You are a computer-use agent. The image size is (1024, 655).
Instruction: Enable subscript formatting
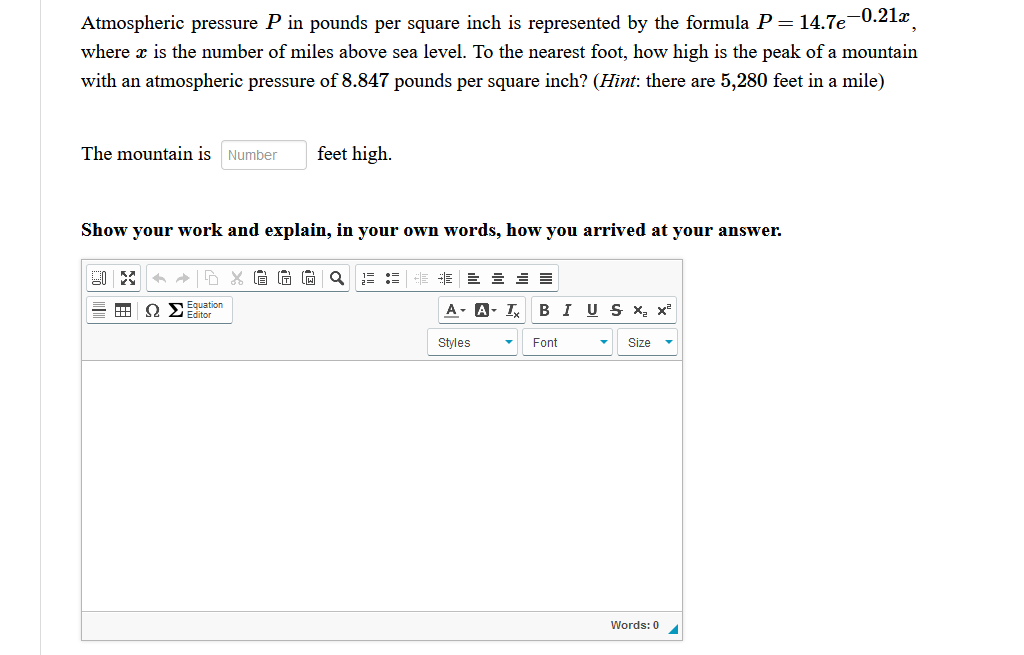point(638,310)
